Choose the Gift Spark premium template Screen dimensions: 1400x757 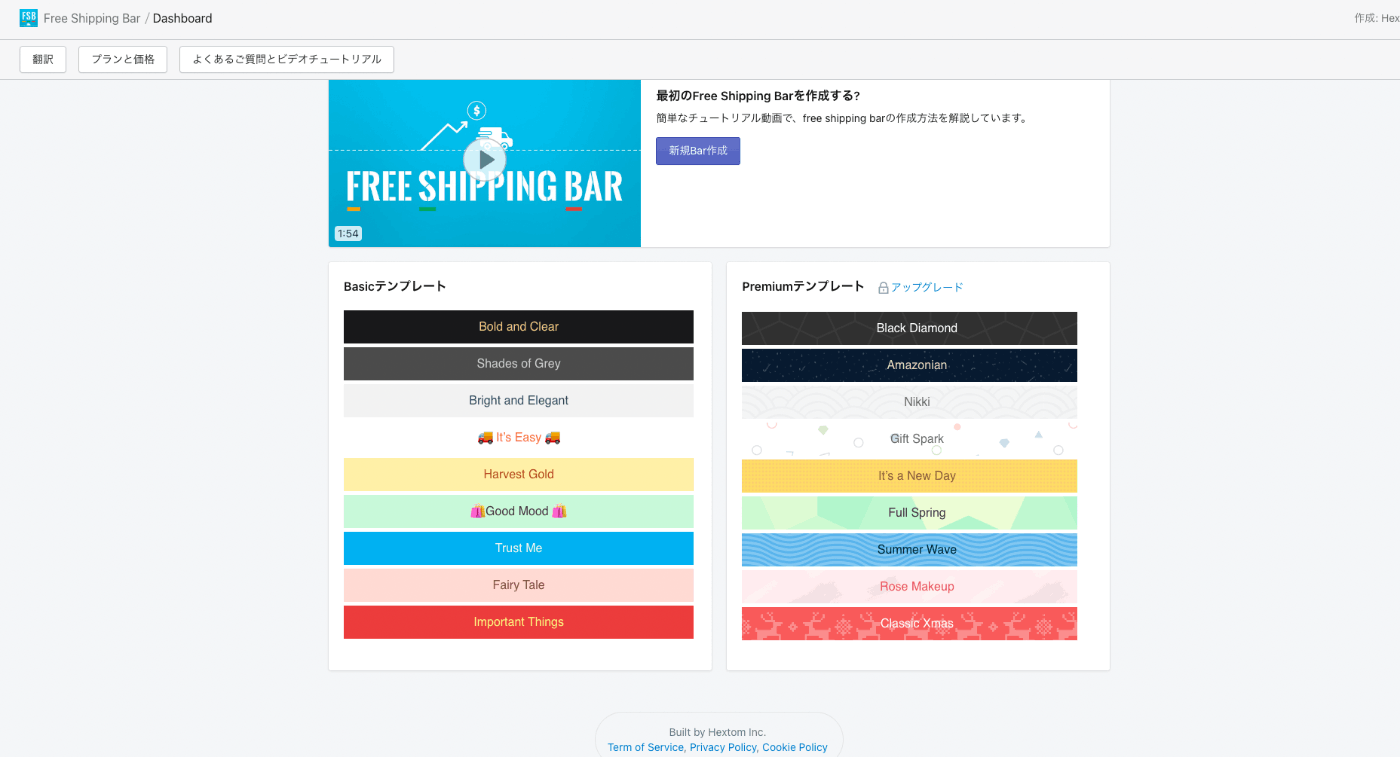910,439
